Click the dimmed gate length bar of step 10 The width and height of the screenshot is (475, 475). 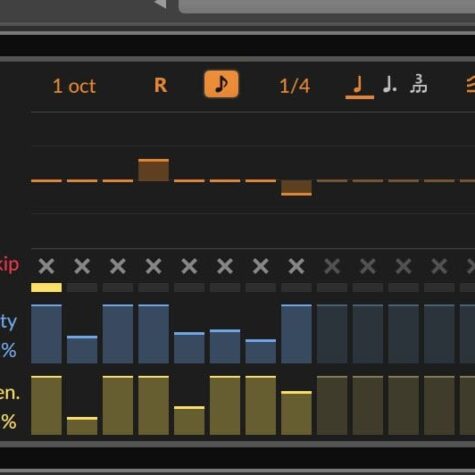368,405
